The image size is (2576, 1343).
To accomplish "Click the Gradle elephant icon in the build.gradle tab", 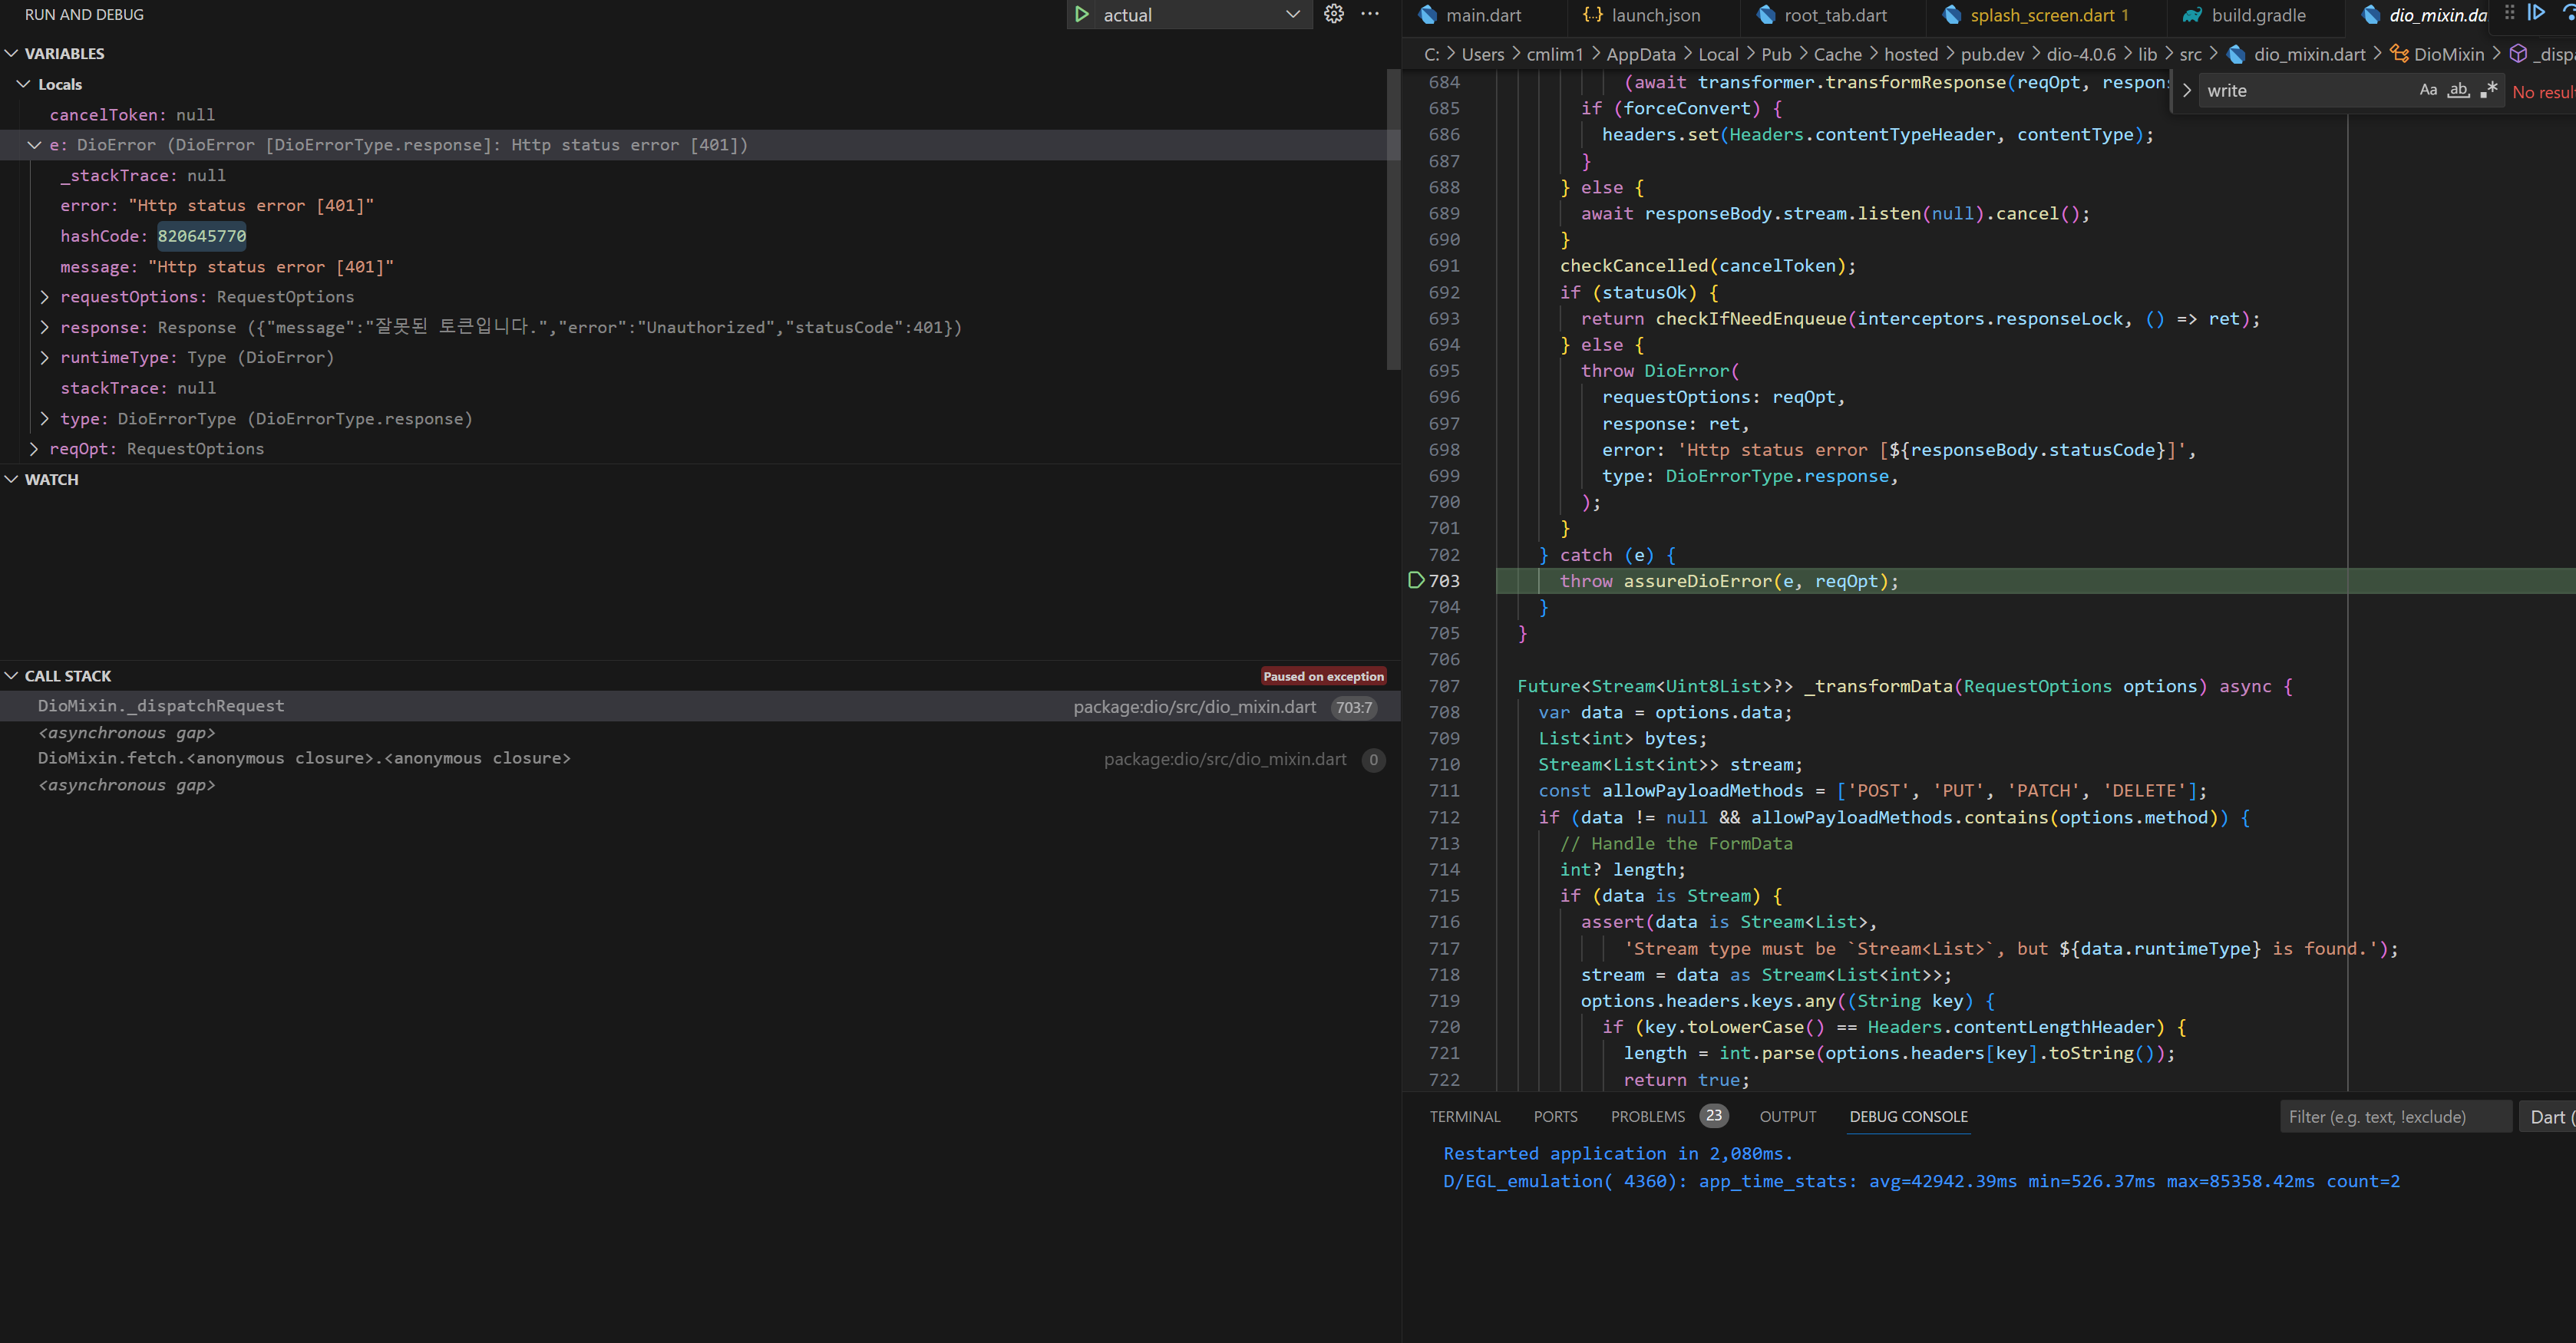I will 2192,15.
